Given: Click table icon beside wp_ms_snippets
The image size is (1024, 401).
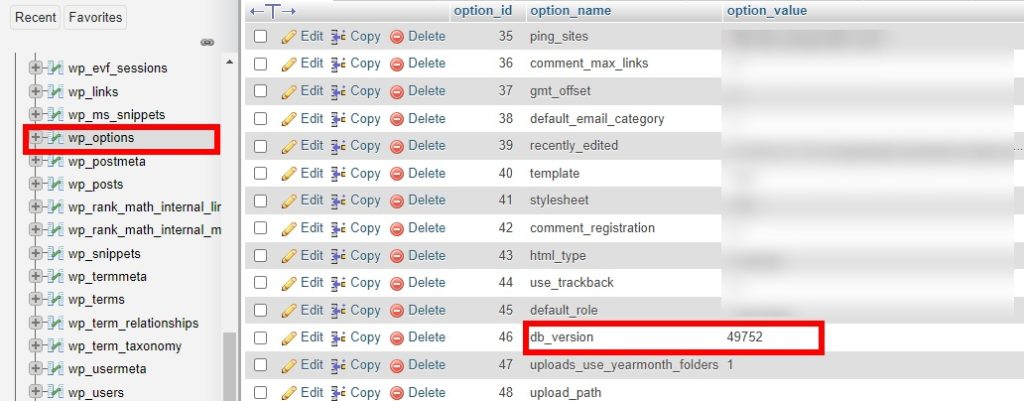Looking at the screenshot, I should click(56, 115).
